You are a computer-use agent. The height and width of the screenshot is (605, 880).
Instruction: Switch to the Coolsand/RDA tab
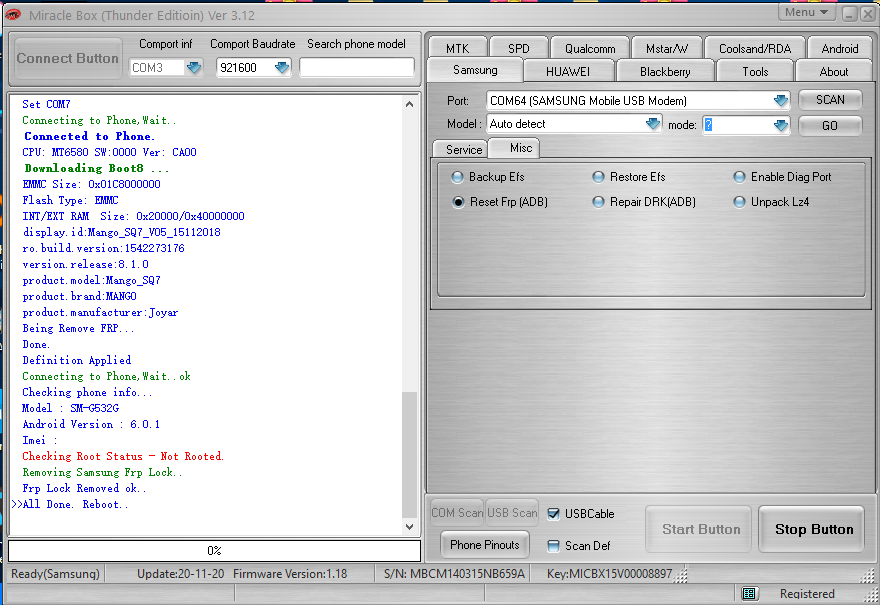pos(755,48)
